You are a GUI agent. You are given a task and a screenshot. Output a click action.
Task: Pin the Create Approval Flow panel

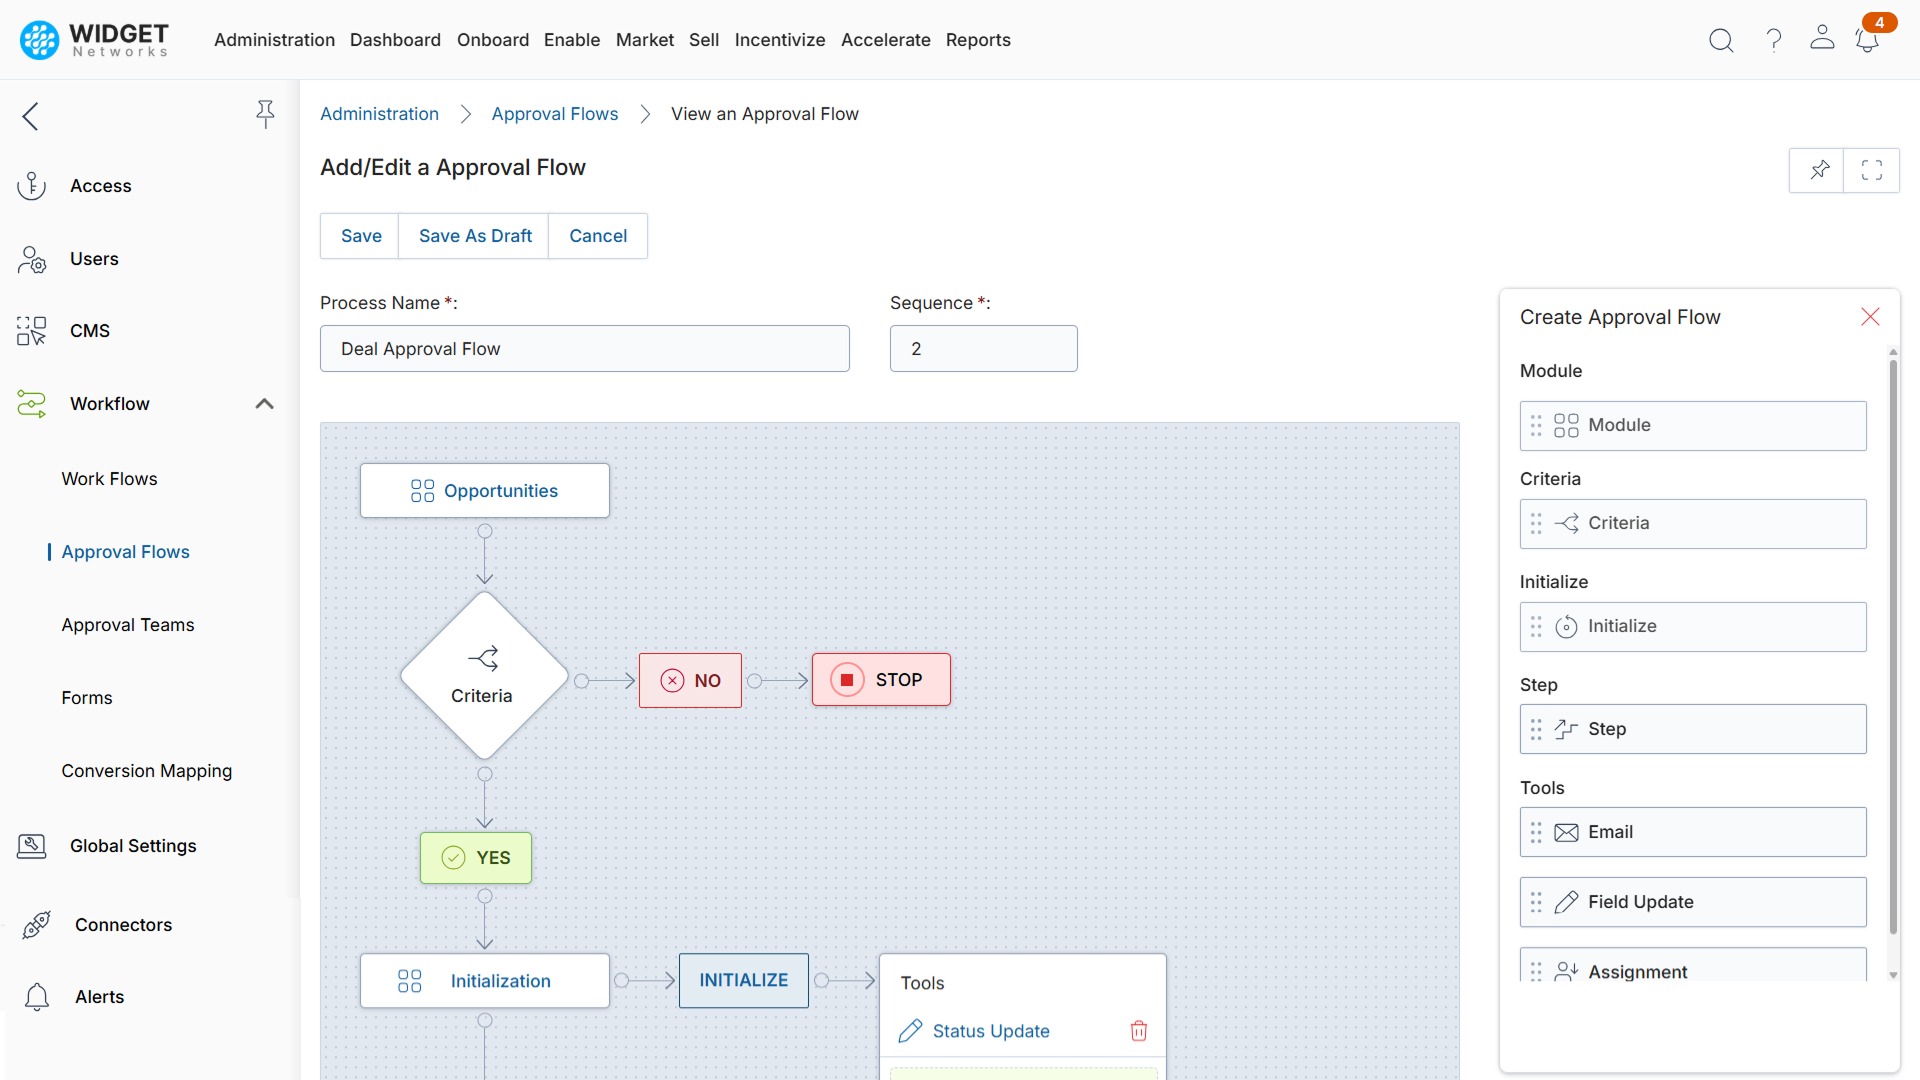(x=1818, y=170)
